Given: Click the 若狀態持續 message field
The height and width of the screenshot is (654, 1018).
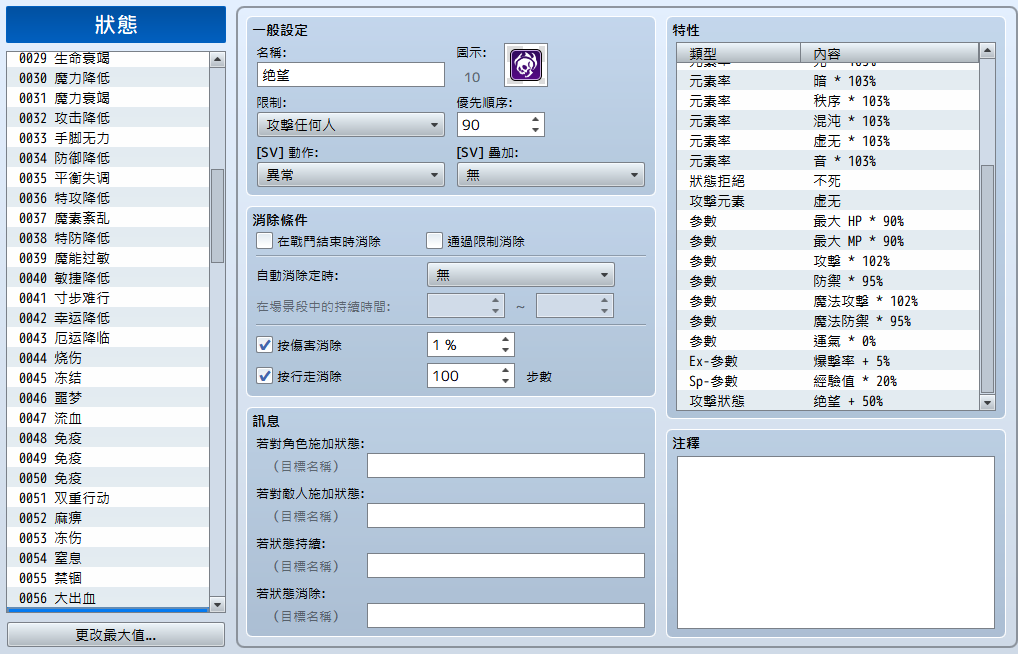Looking at the screenshot, I should point(506,566).
